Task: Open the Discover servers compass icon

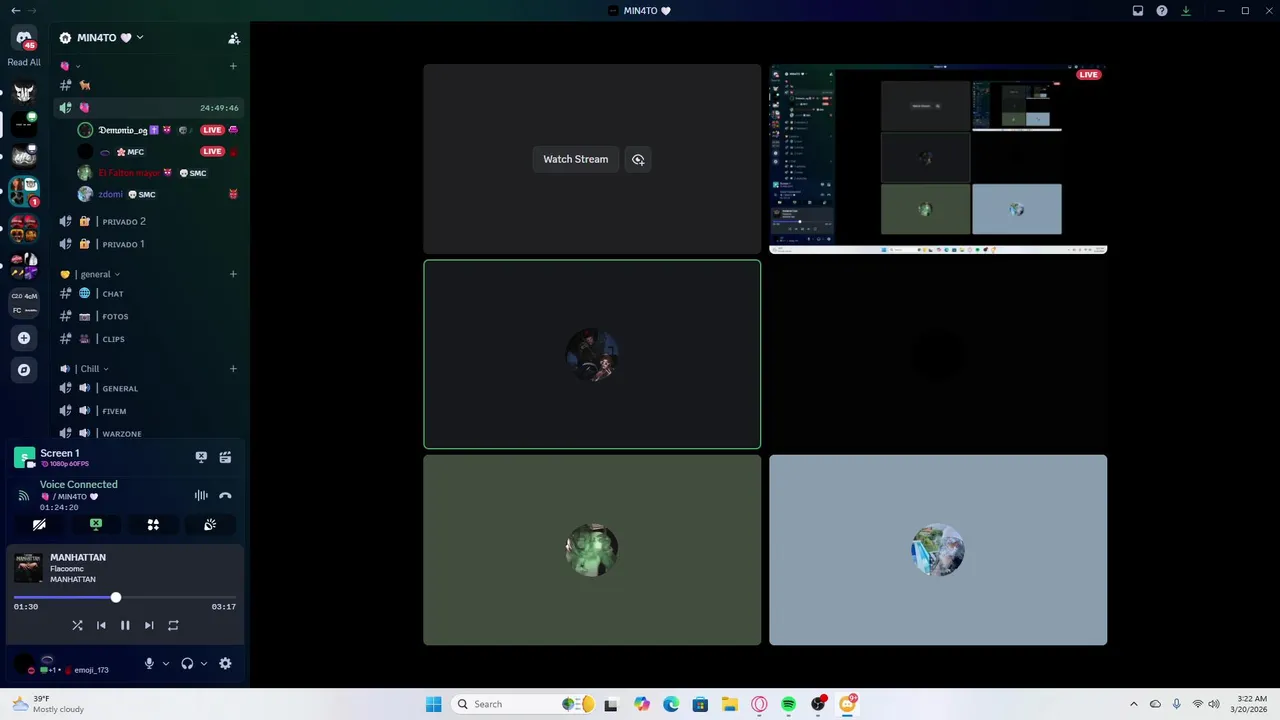Action: tap(24, 370)
